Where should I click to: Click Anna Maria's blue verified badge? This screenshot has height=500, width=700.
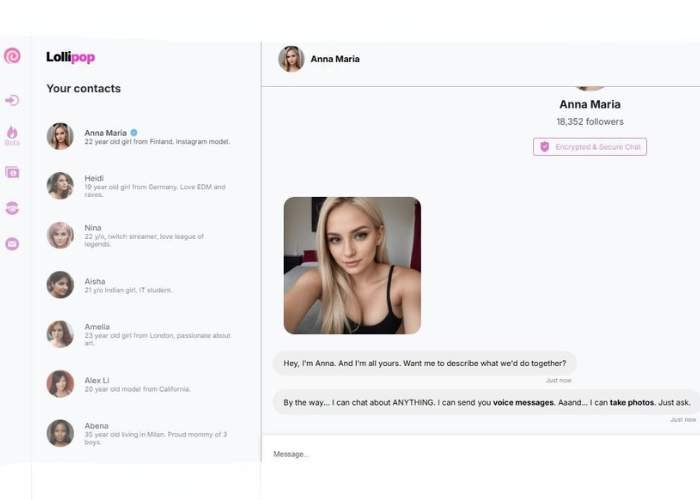[134, 133]
